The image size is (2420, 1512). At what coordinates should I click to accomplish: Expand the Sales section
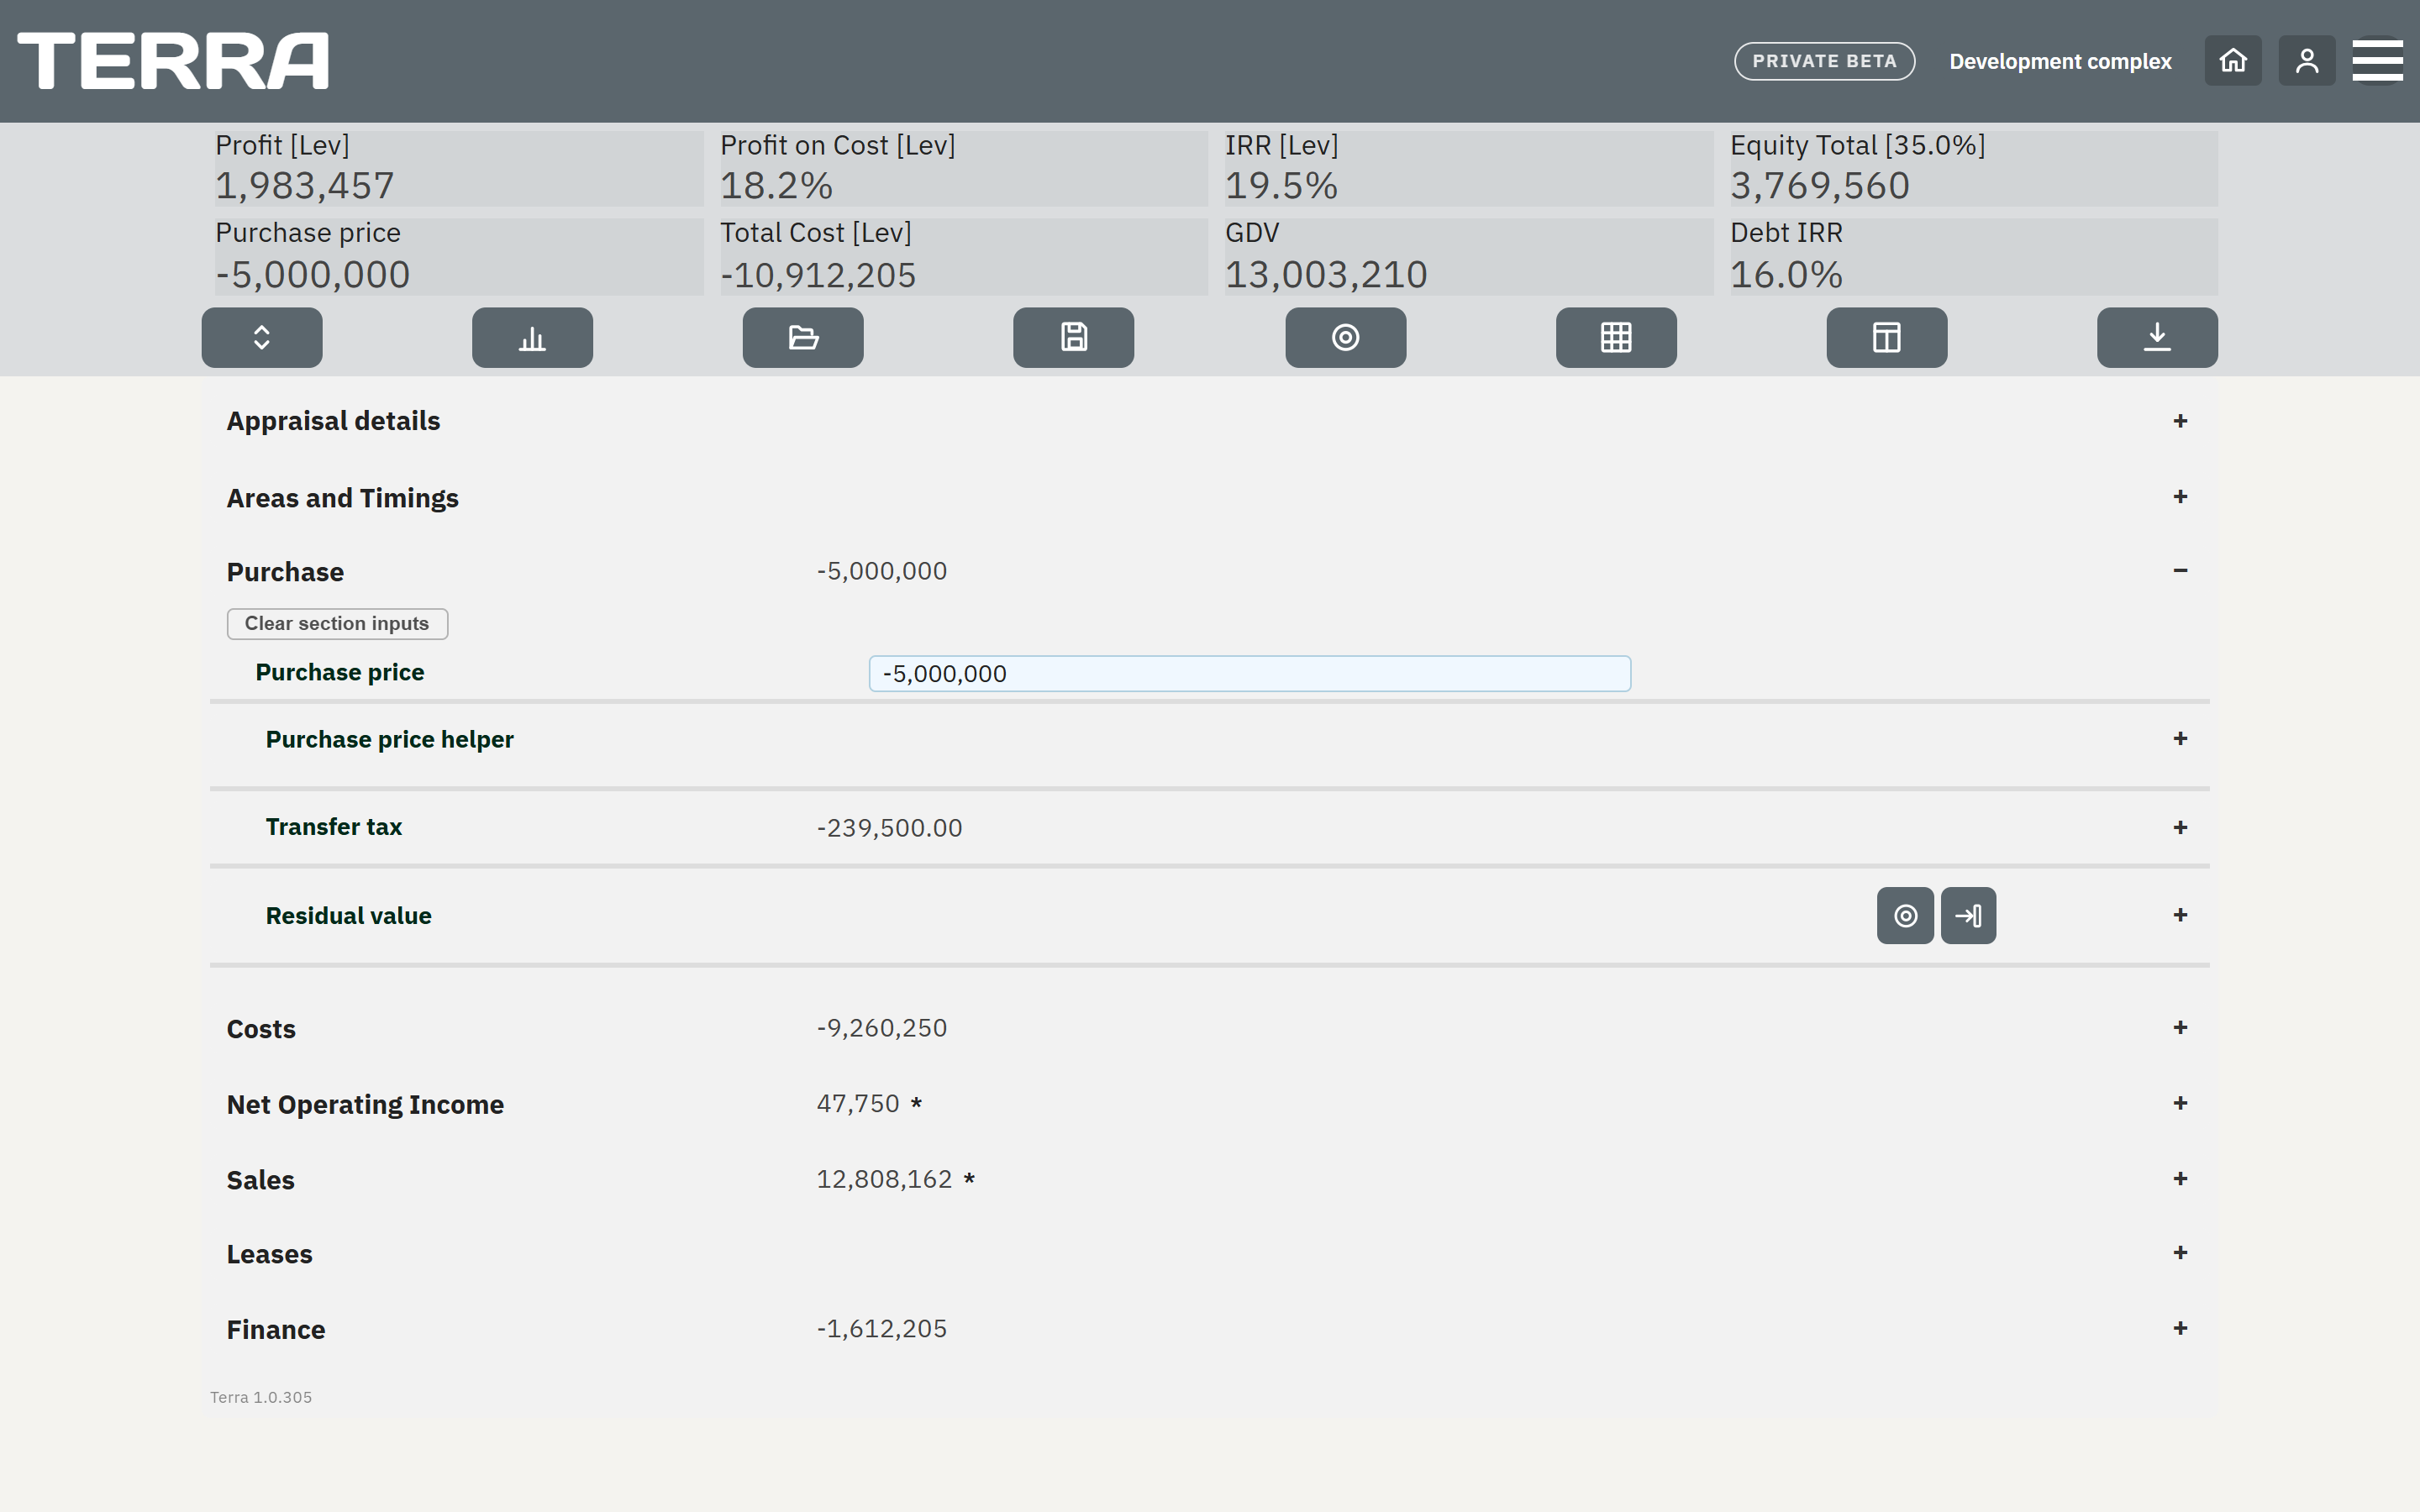pyautogui.click(x=2180, y=1178)
